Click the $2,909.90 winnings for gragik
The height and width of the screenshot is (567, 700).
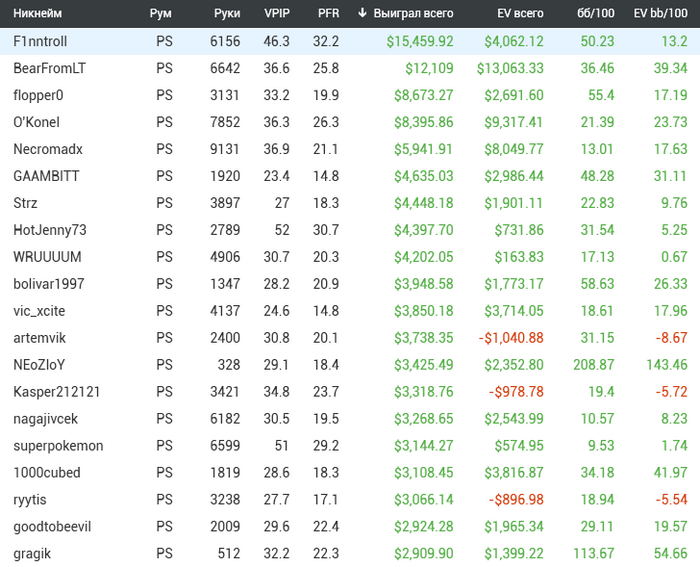point(424,554)
